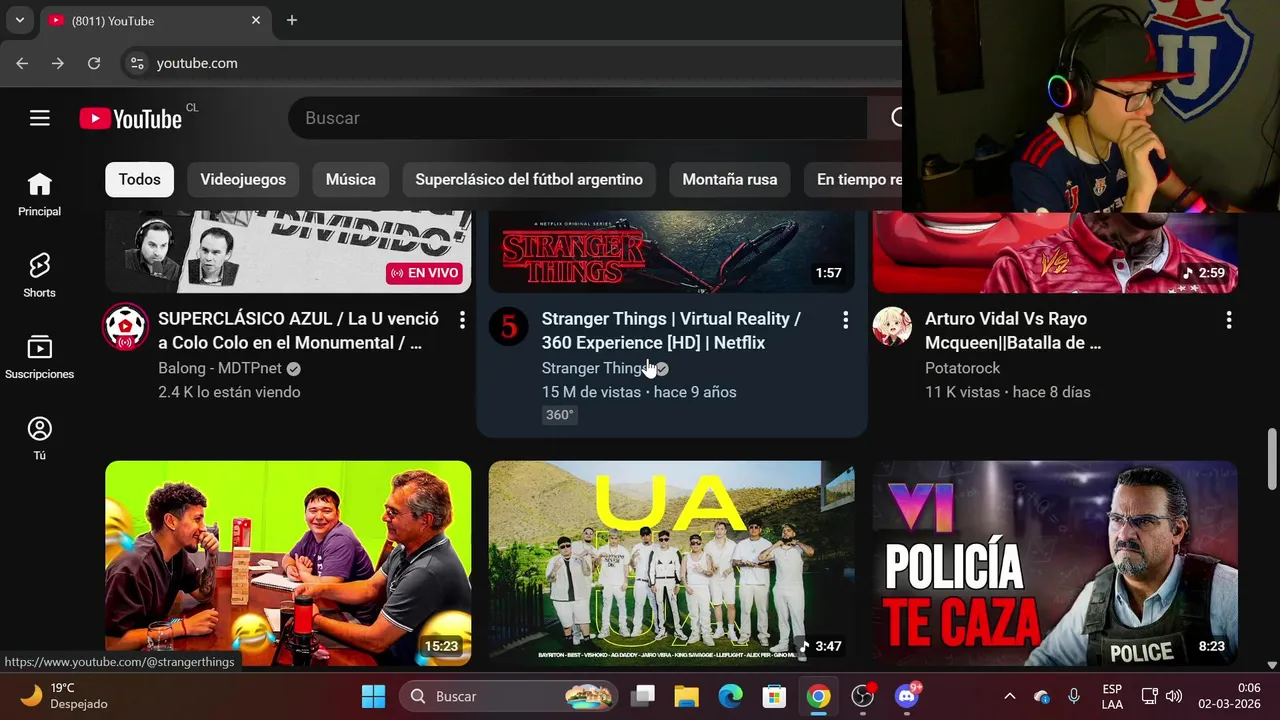Open the weather widget 19°C Despejado
The image size is (1280, 720).
point(64,696)
